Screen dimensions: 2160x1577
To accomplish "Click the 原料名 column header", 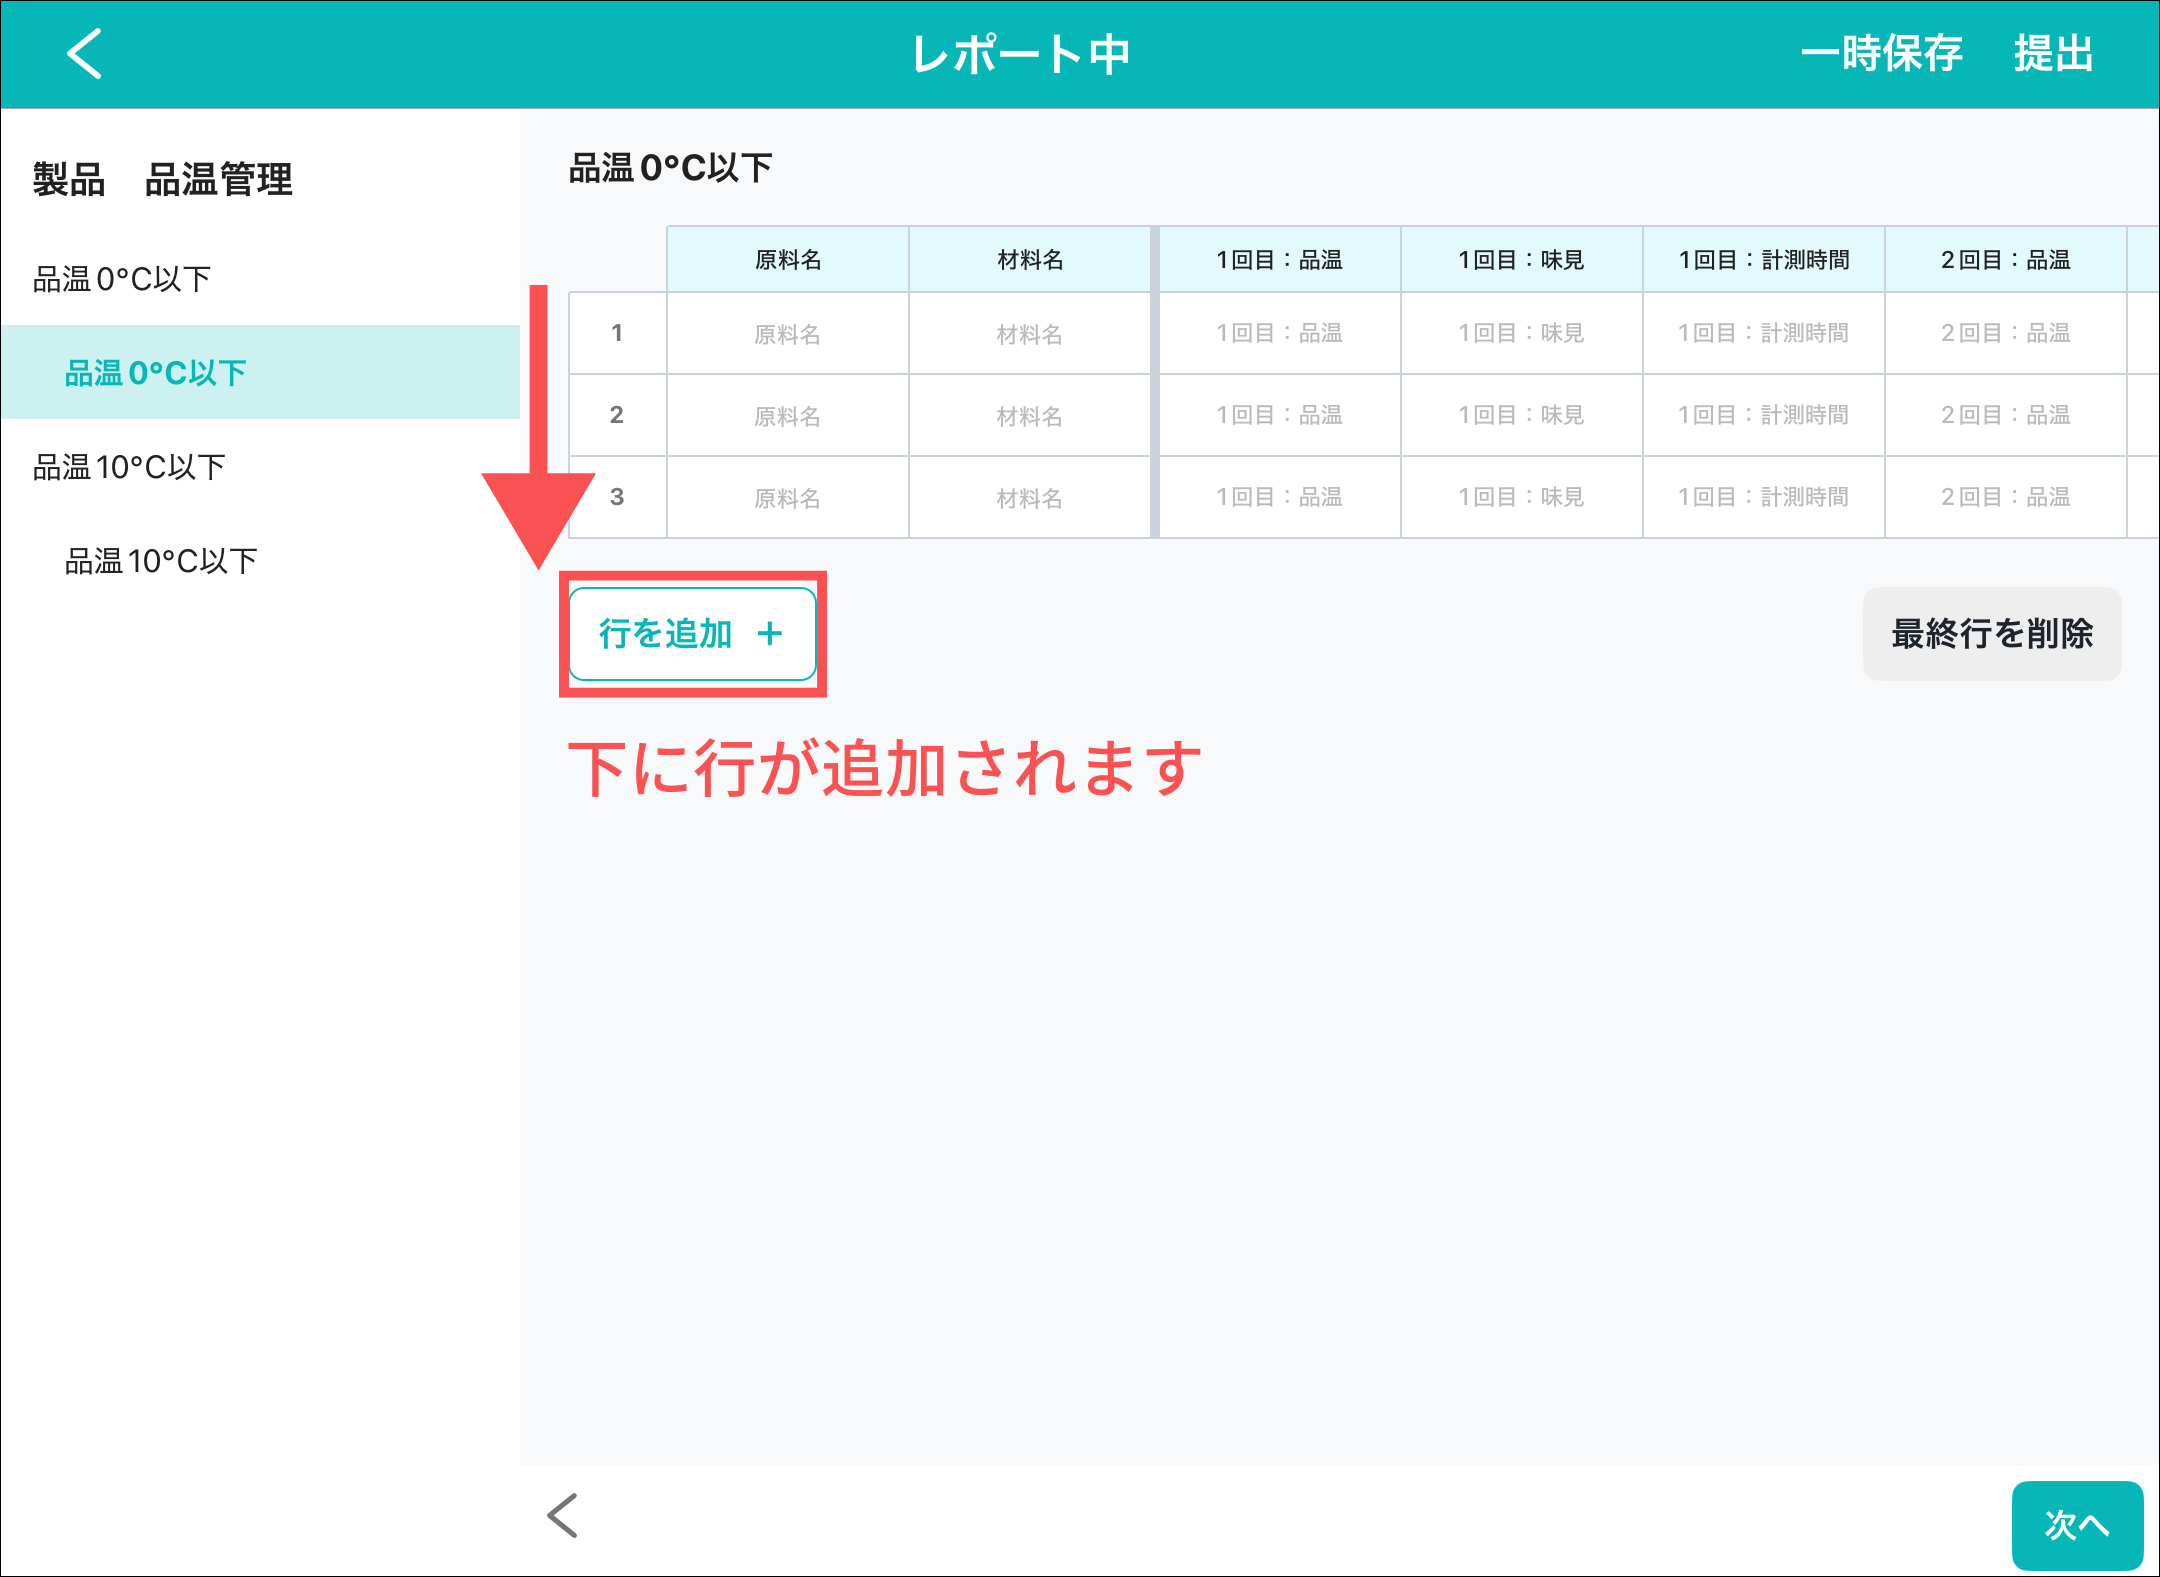I will coord(788,260).
